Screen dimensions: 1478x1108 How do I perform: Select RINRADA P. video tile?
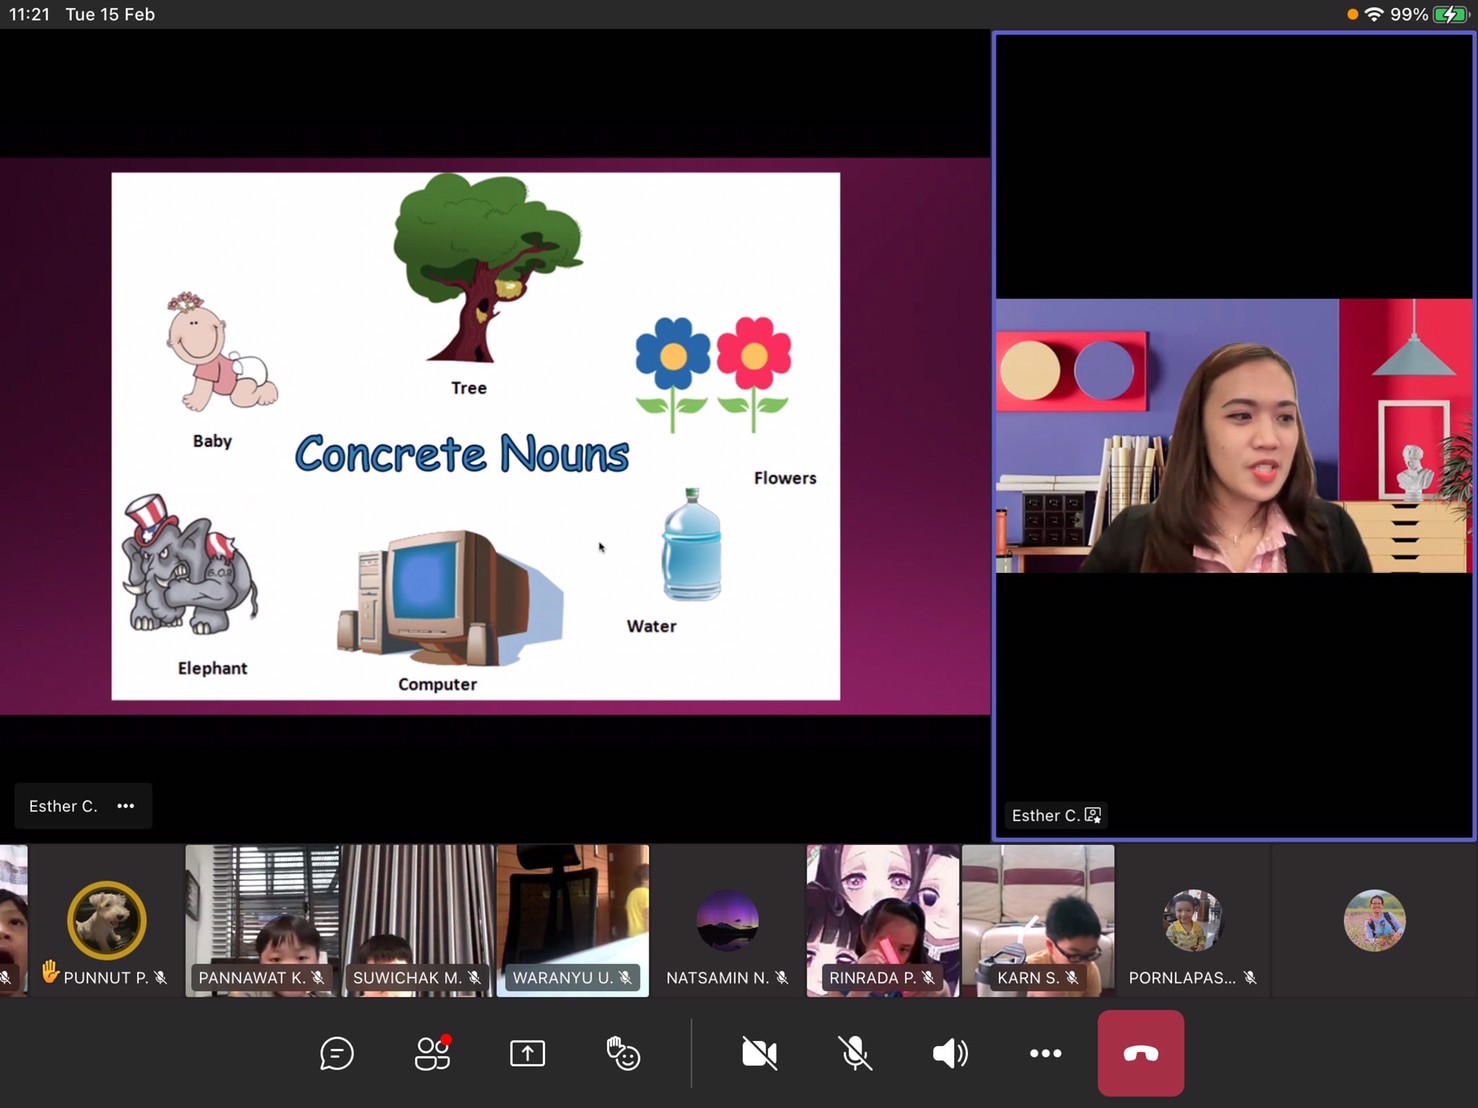883,921
